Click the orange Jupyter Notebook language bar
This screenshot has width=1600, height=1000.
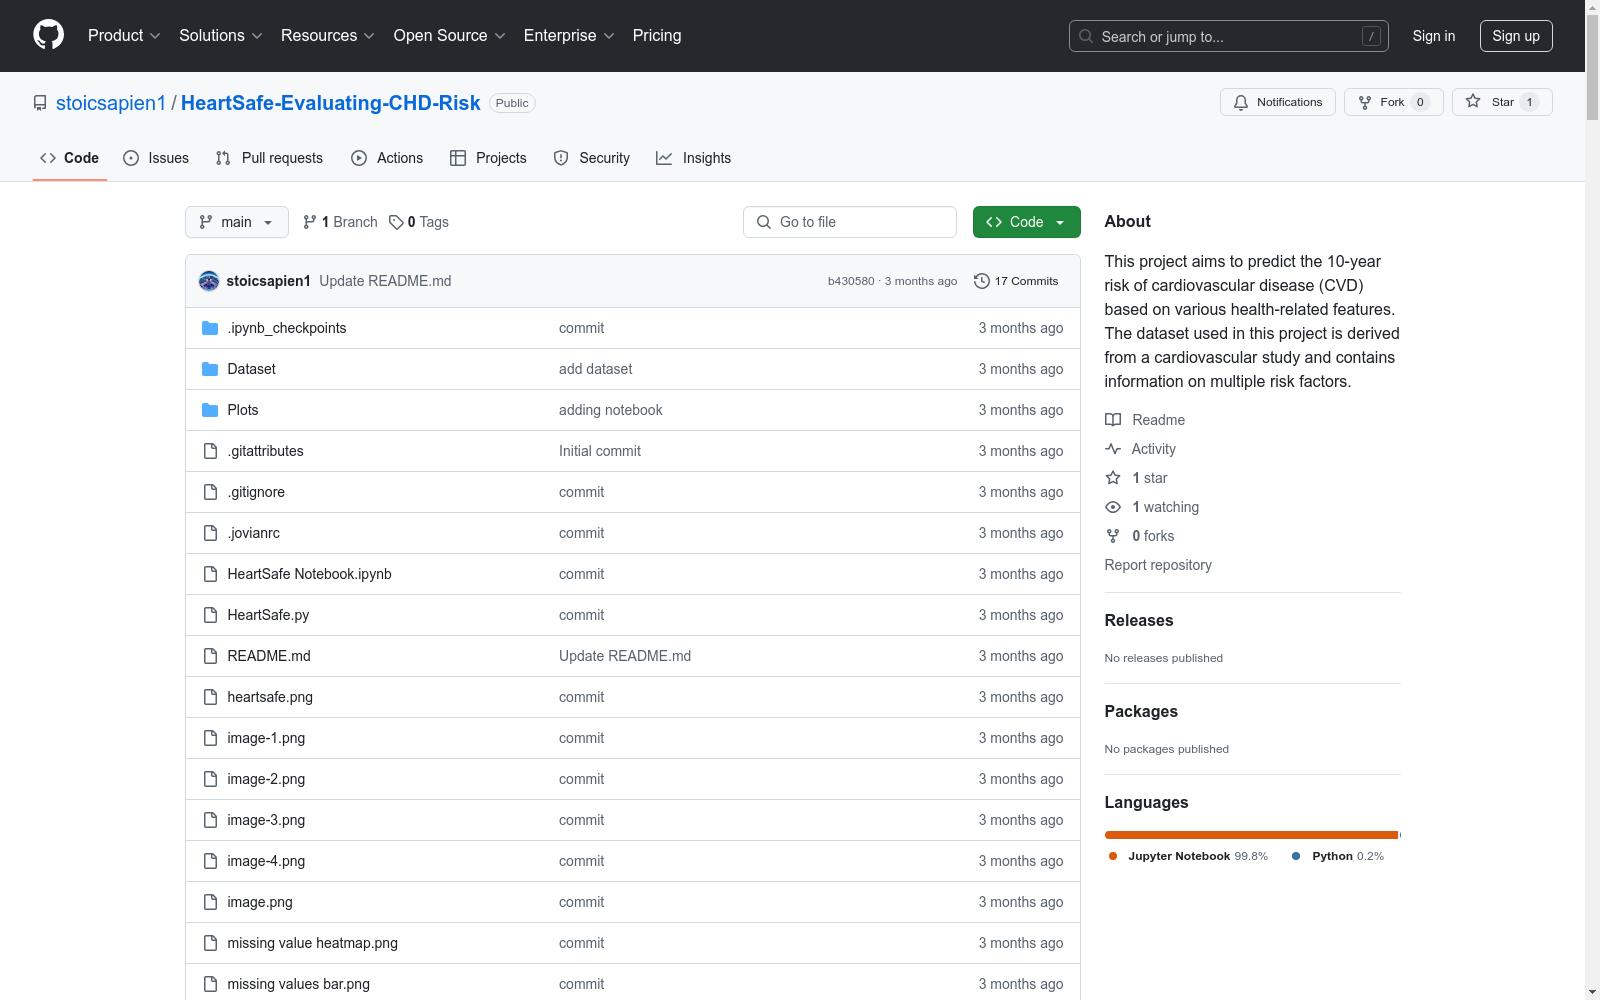pos(1251,835)
